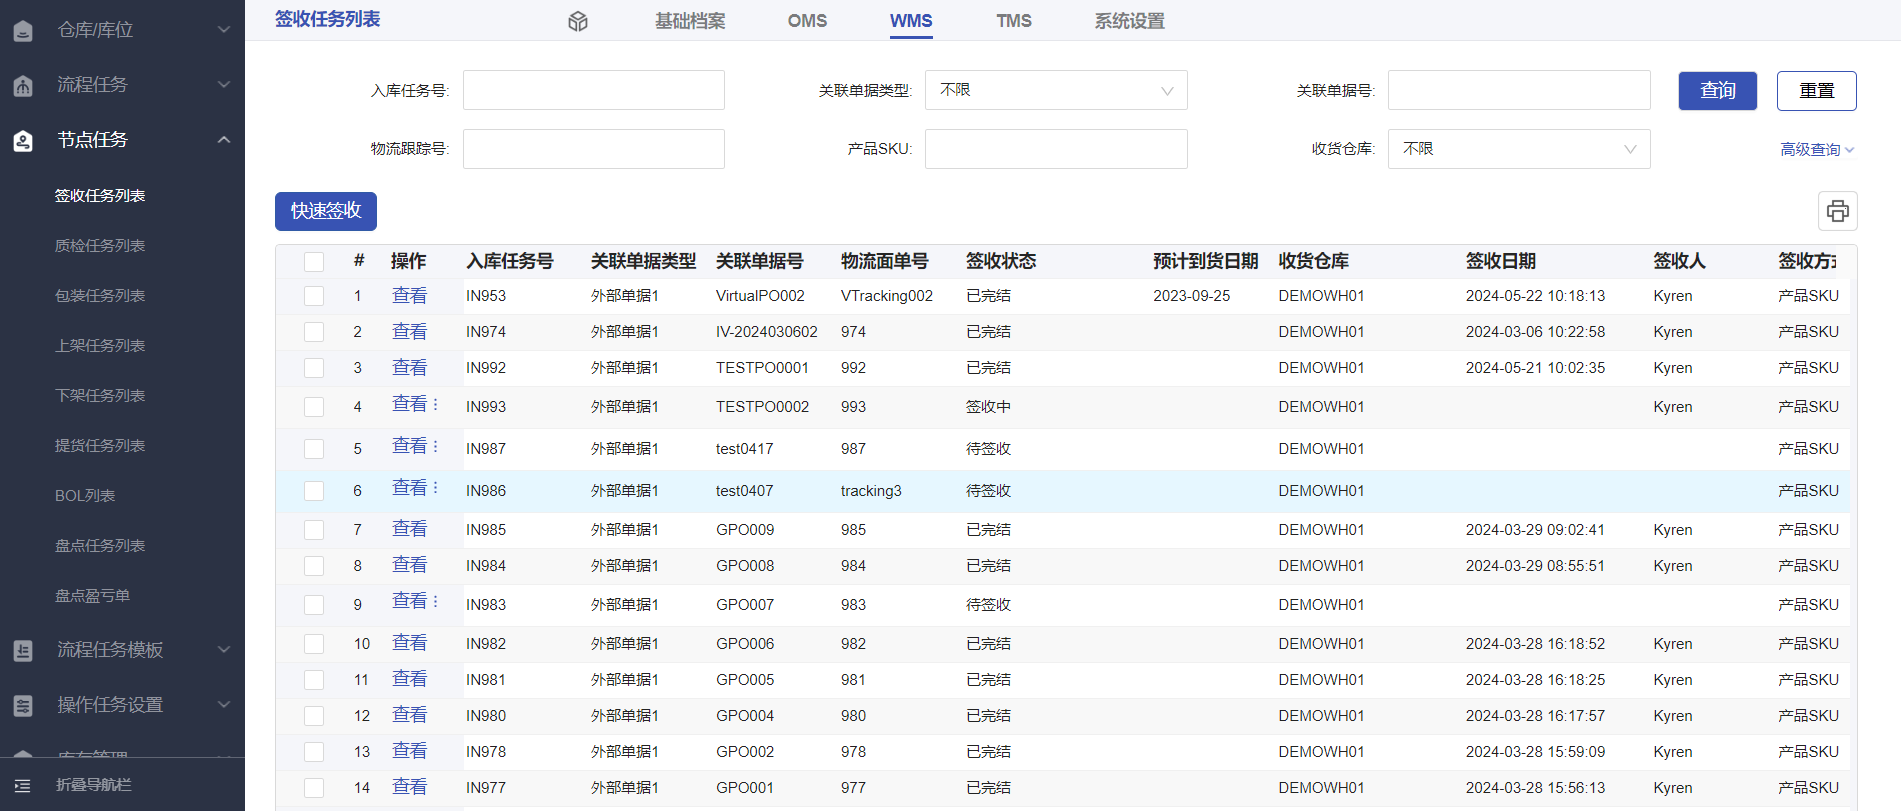Check the box for row IN992

[314, 368]
